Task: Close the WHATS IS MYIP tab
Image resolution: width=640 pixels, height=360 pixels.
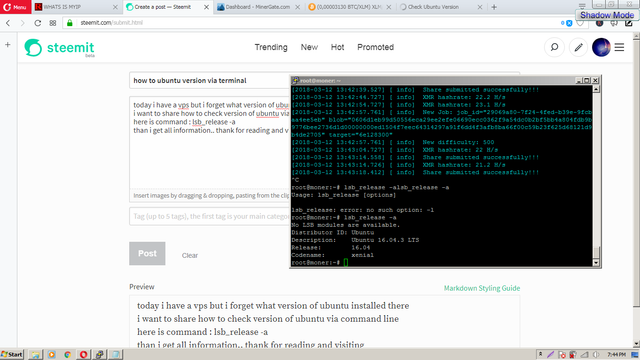Action: pos(115,7)
